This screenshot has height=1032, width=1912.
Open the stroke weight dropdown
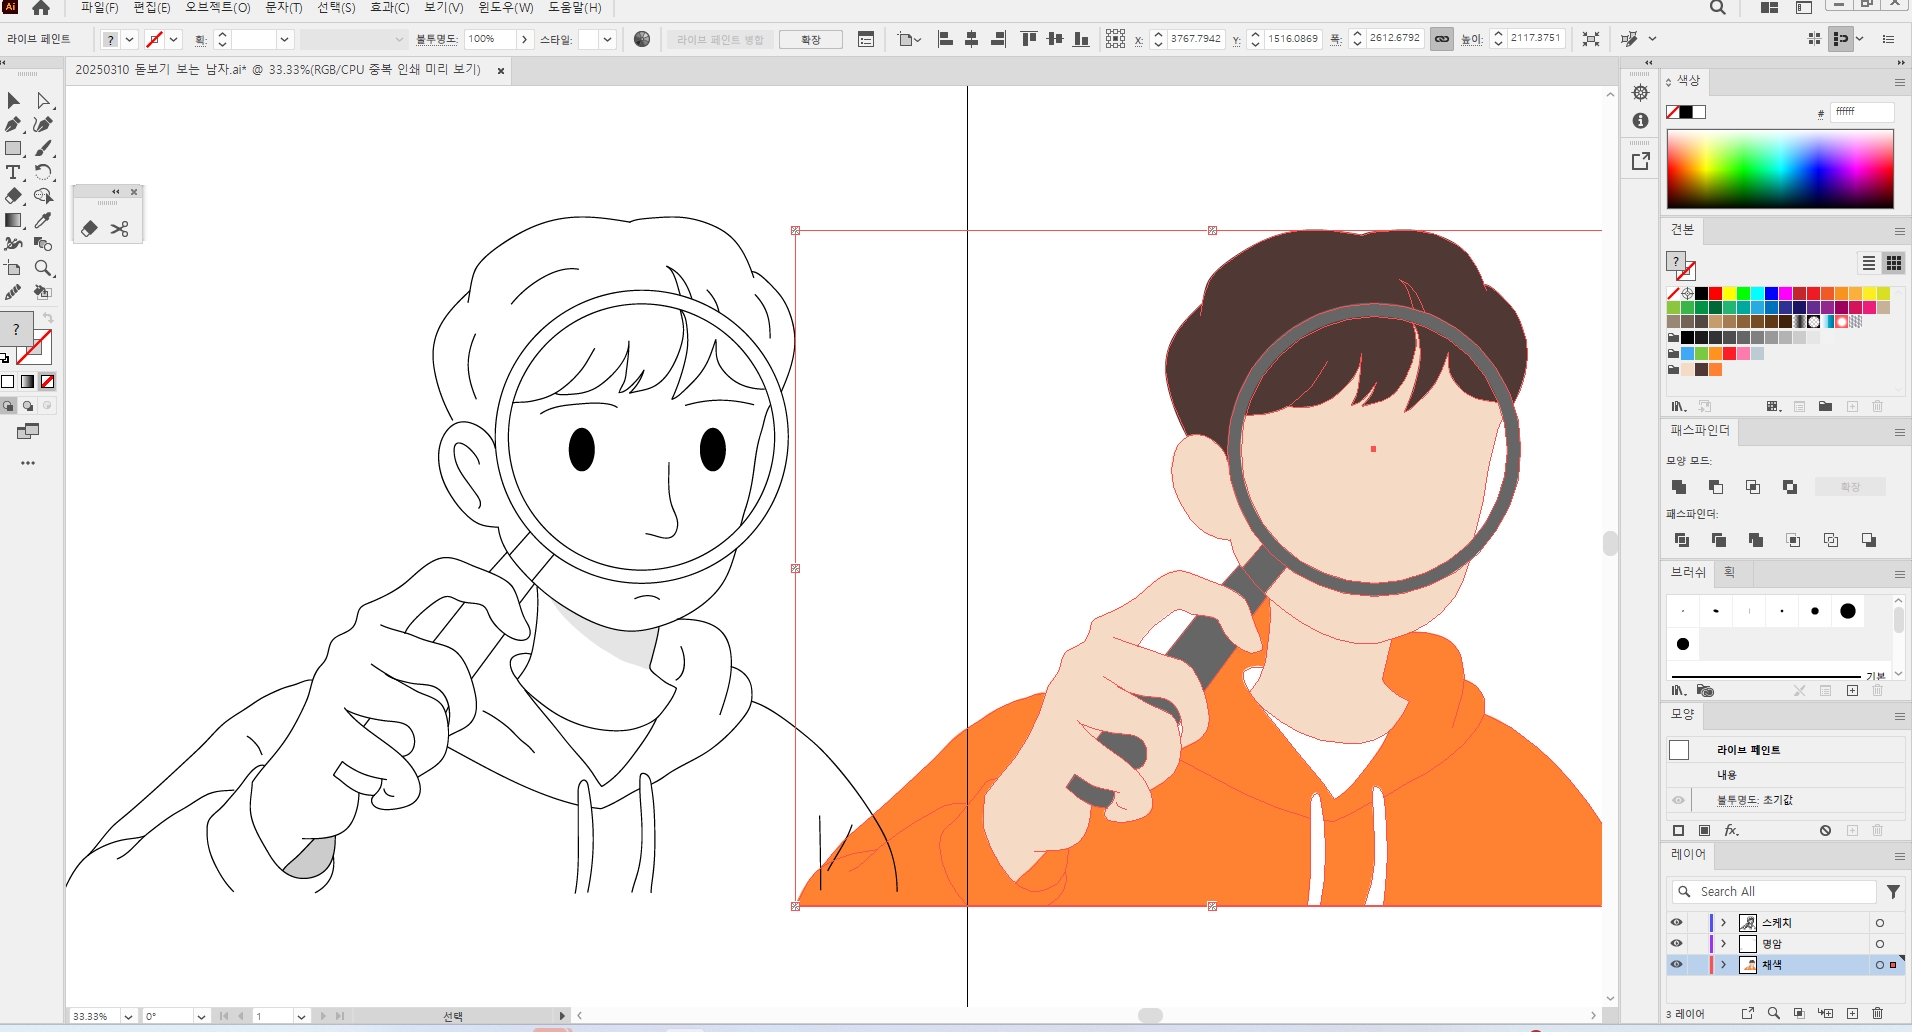(x=285, y=39)
